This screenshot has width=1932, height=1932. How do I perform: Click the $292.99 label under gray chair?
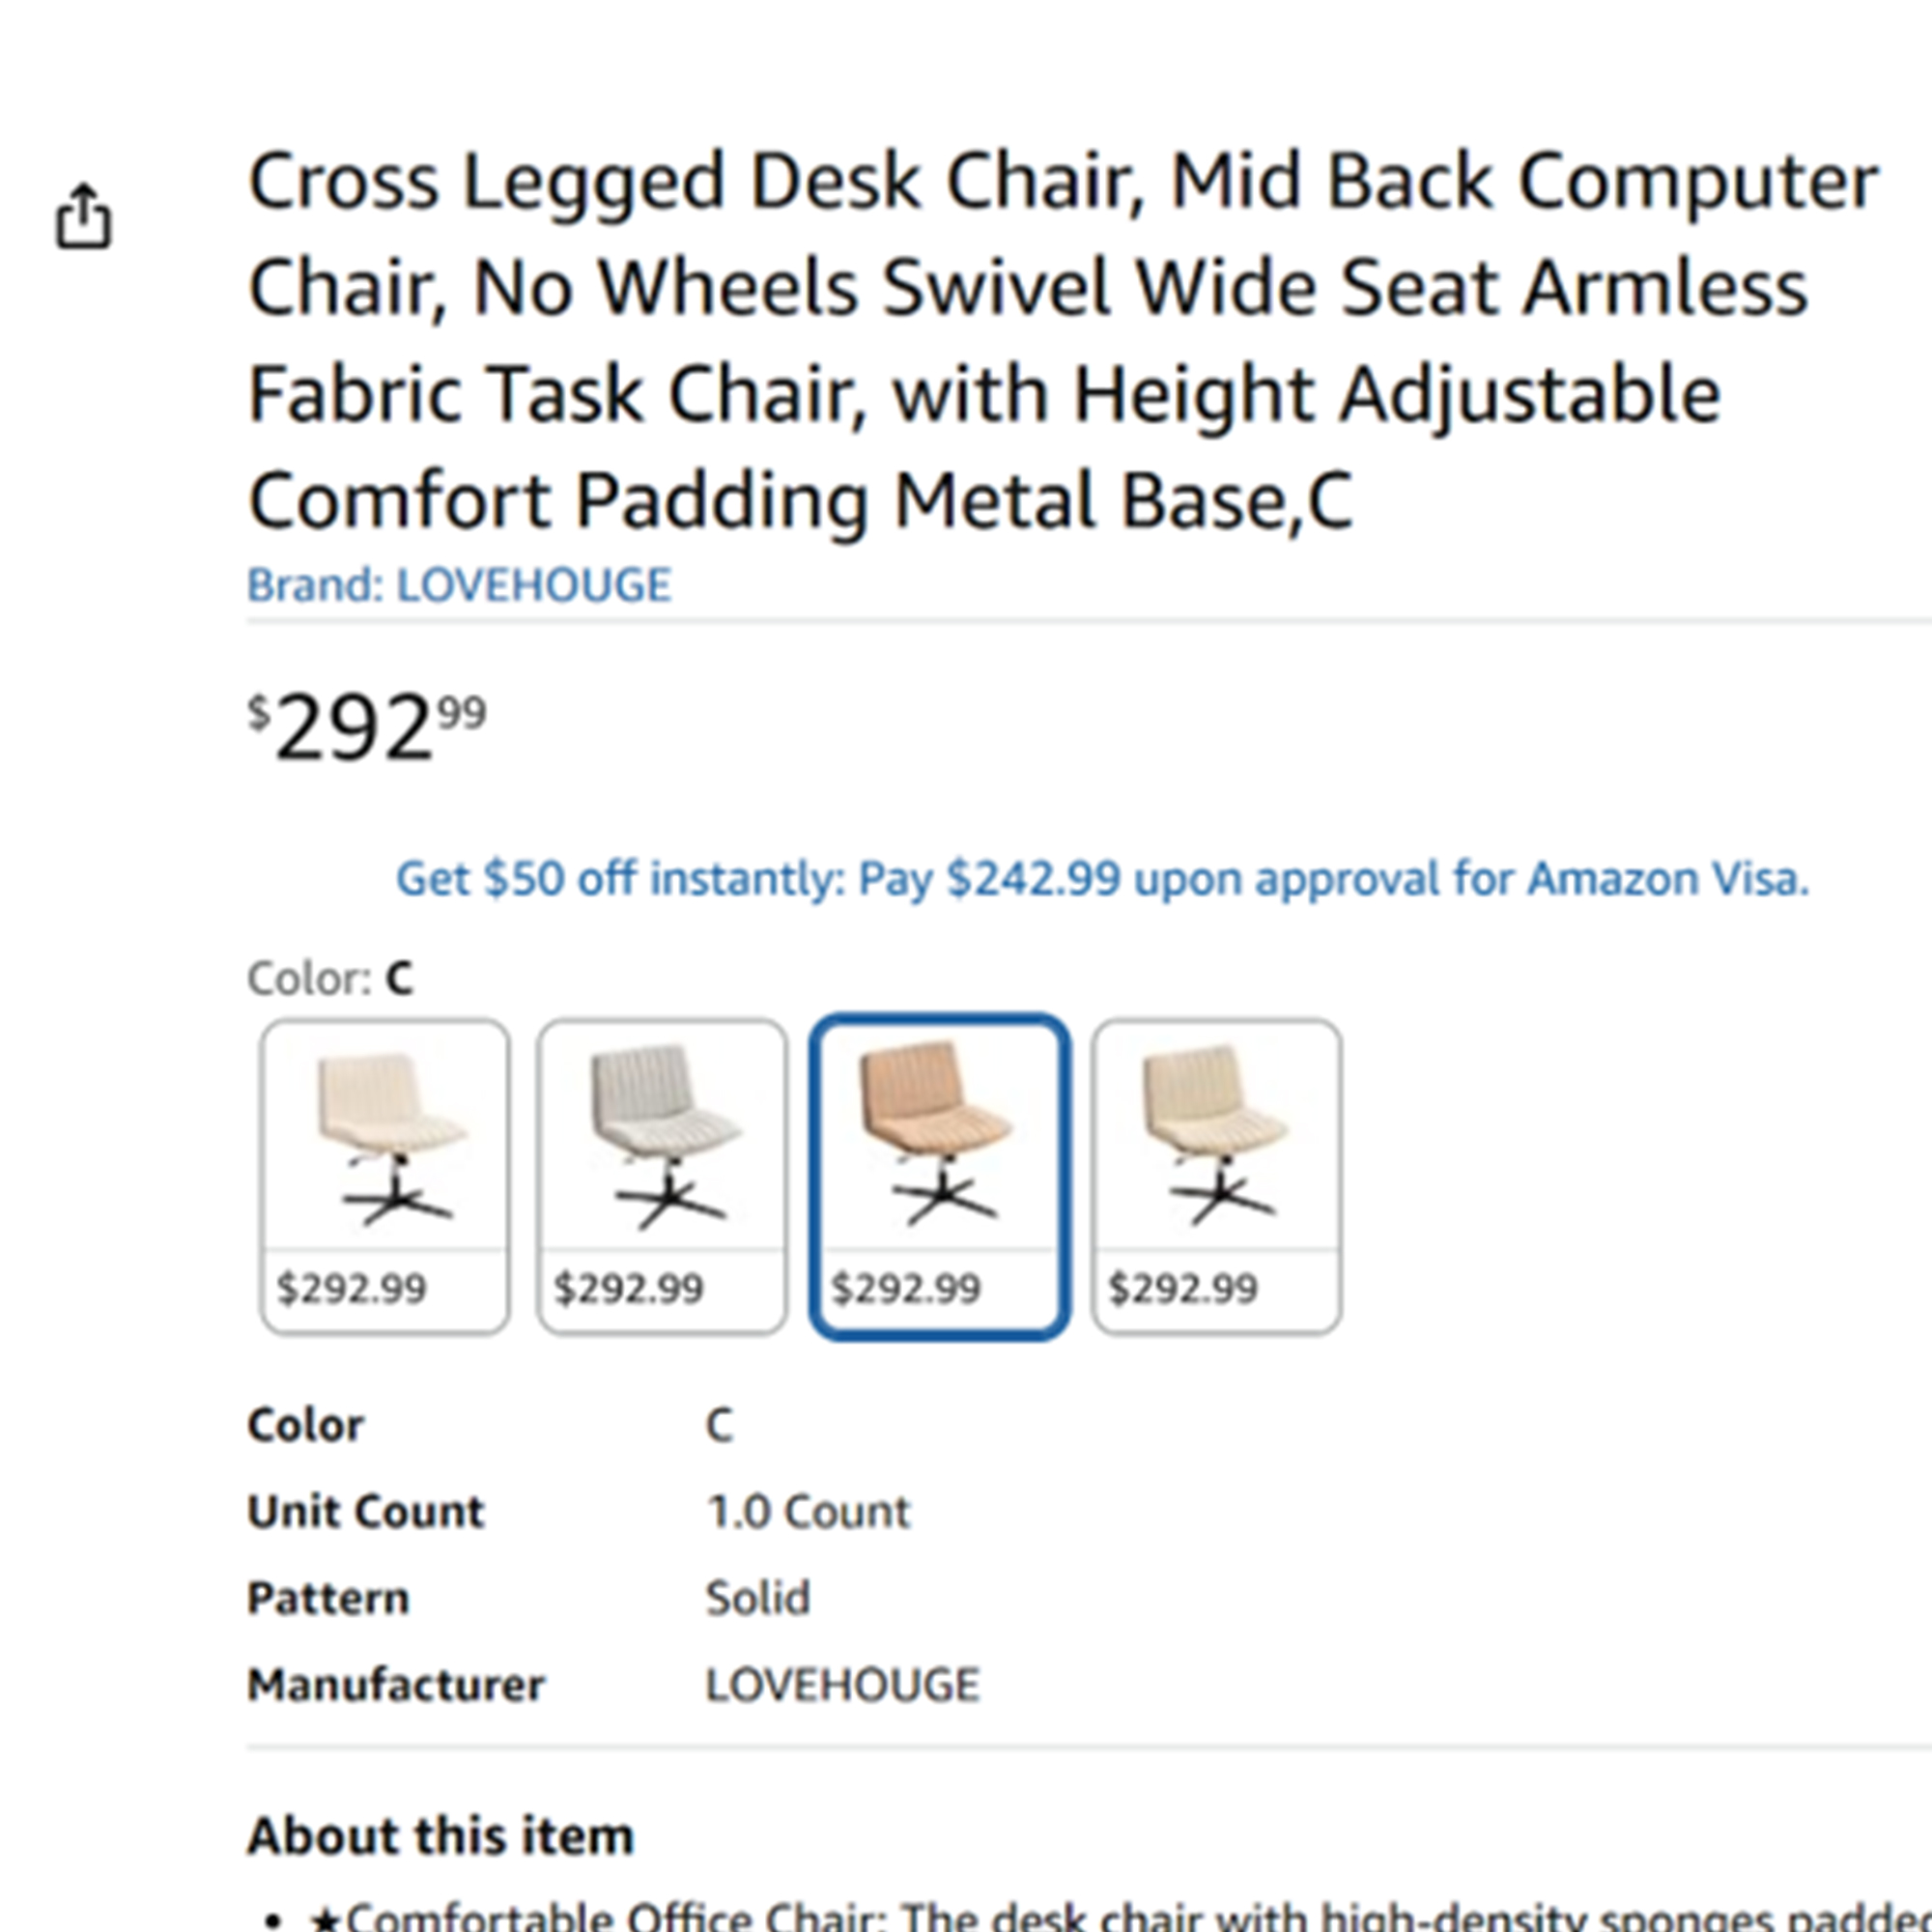pos(629,1288)
